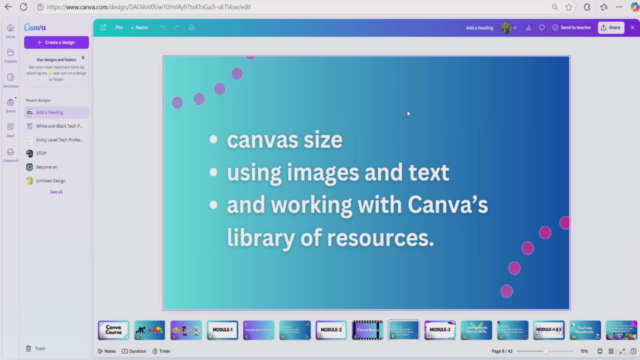Close the editor with the X icon
Image resolution: width=640 pixels, height=360 pixels.
(632, 28)
